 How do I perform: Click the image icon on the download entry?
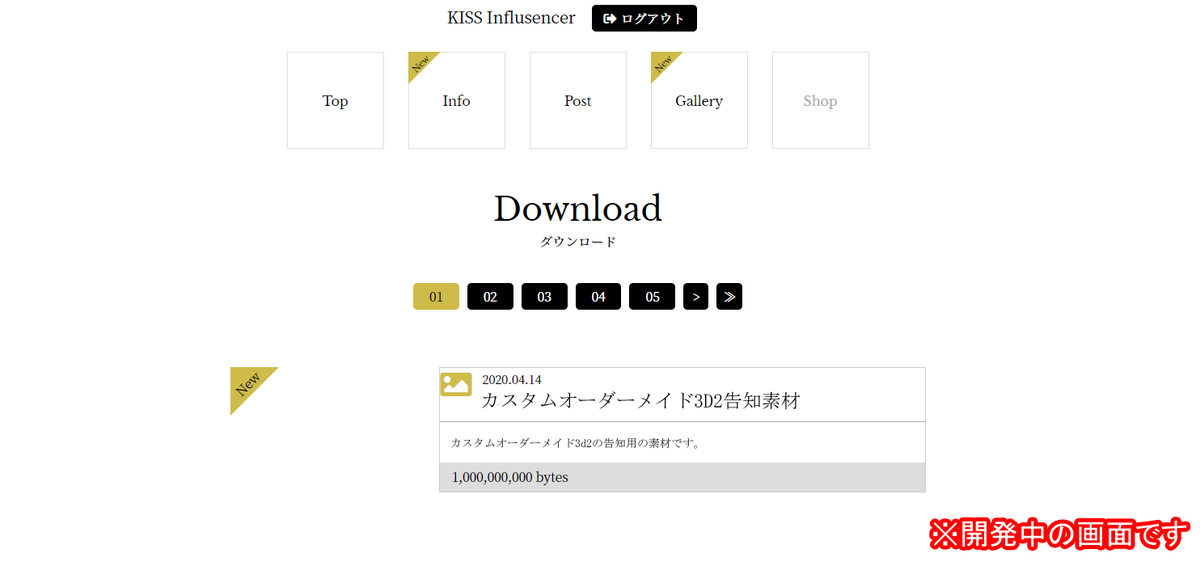(x=456, y=384)
